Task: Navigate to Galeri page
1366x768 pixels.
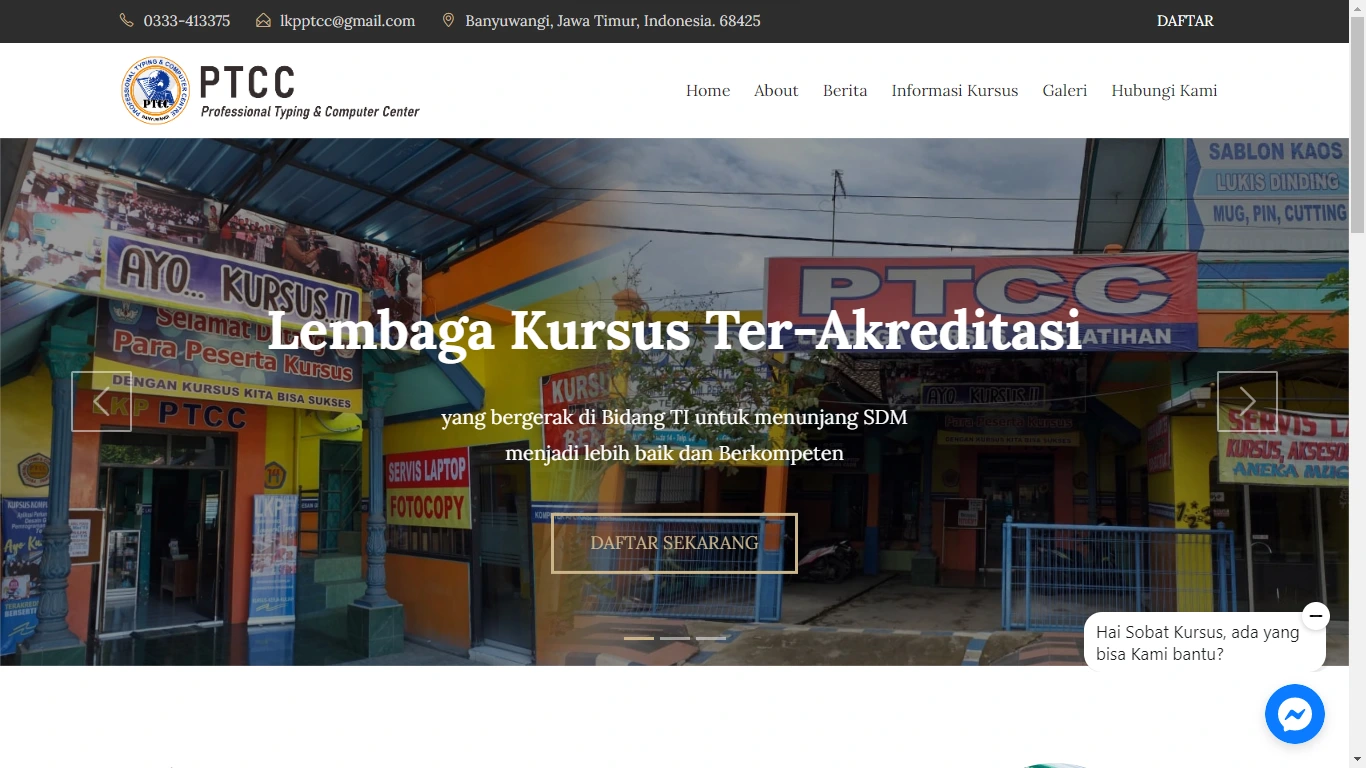Action: point(1064,91)
